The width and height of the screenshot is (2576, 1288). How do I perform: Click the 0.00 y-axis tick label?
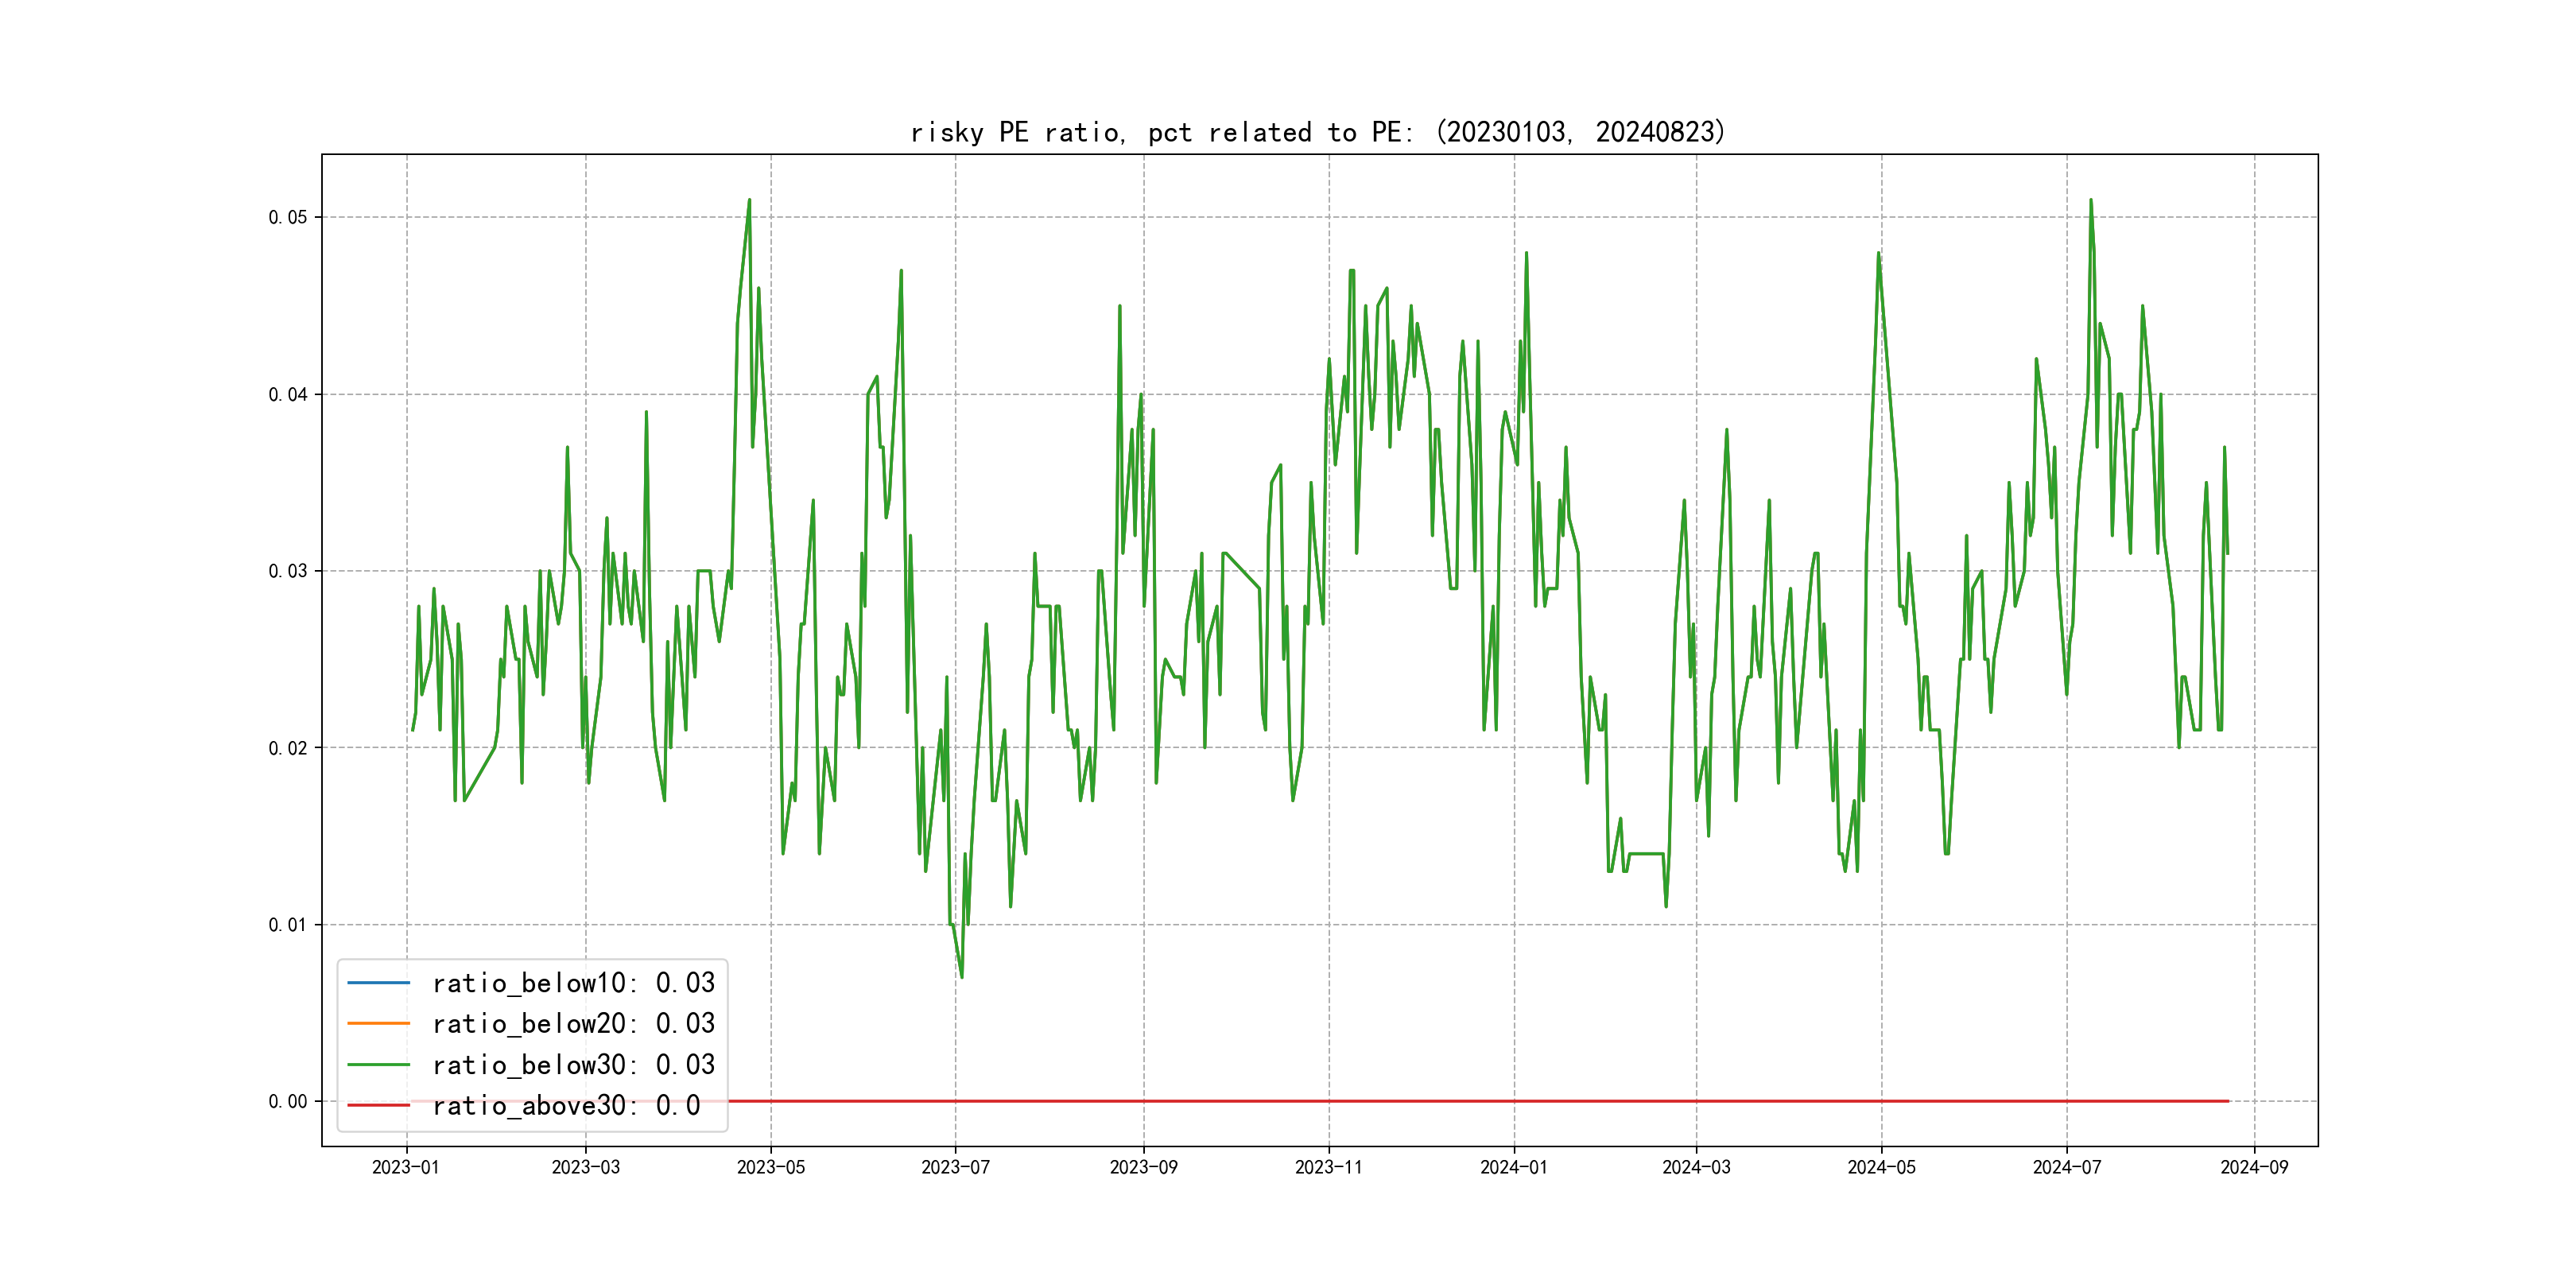tap(287, 1101)
